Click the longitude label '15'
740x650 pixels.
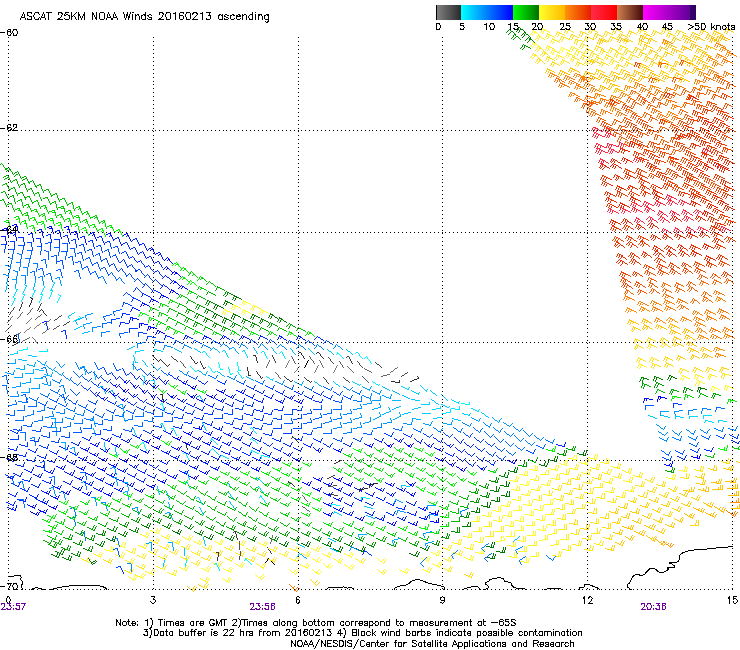(x=732, y=600)
